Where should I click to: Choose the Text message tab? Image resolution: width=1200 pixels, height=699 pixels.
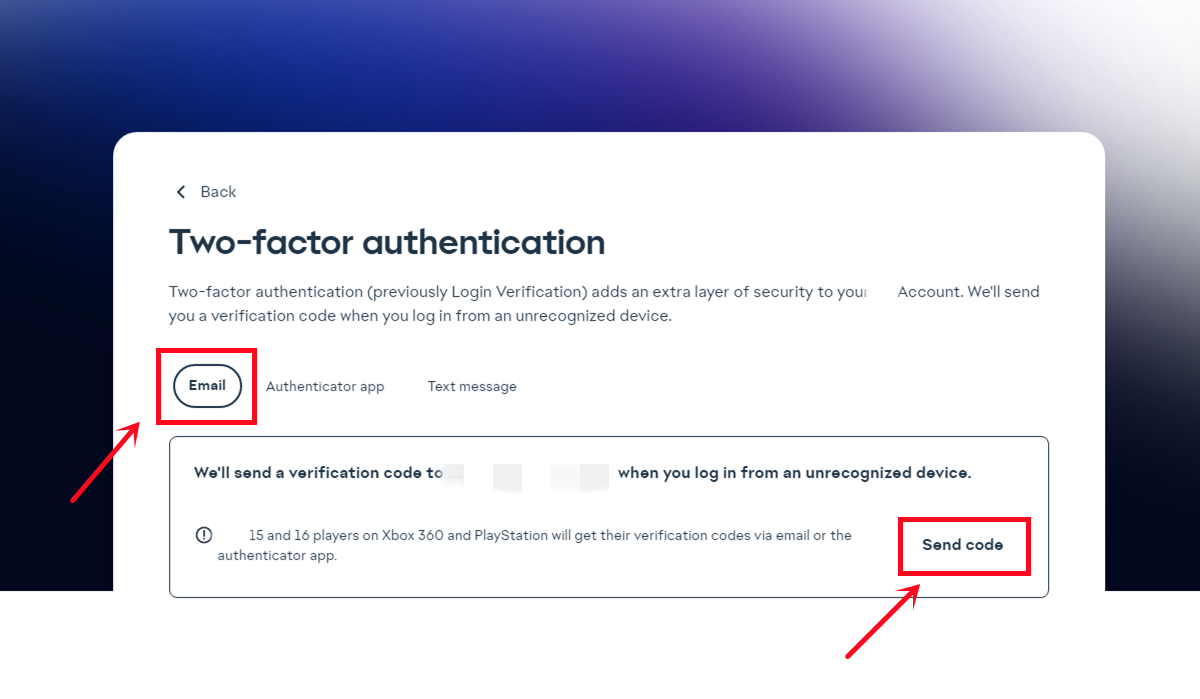[x=472, y=387]
